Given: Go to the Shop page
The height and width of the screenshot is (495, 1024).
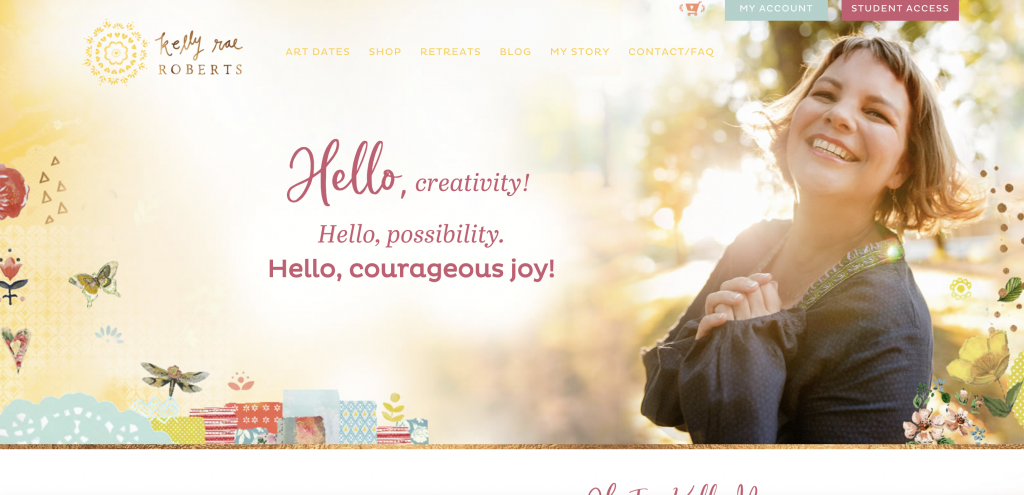Looking at the screenshot, I should [385, 52].
